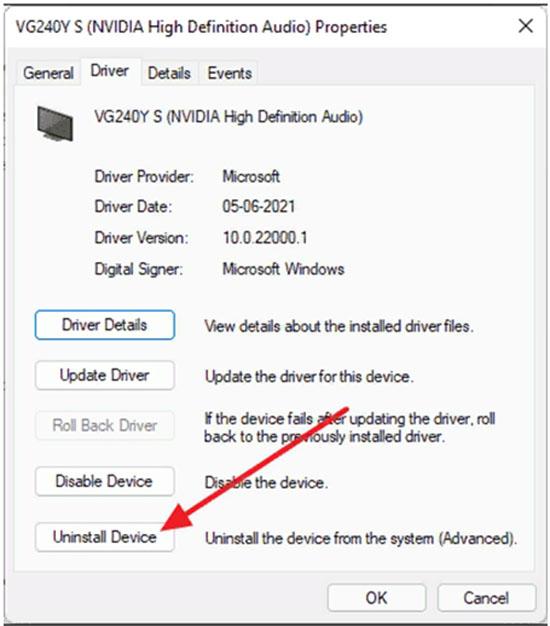Confirm the dialog with OK

[376, 598]
